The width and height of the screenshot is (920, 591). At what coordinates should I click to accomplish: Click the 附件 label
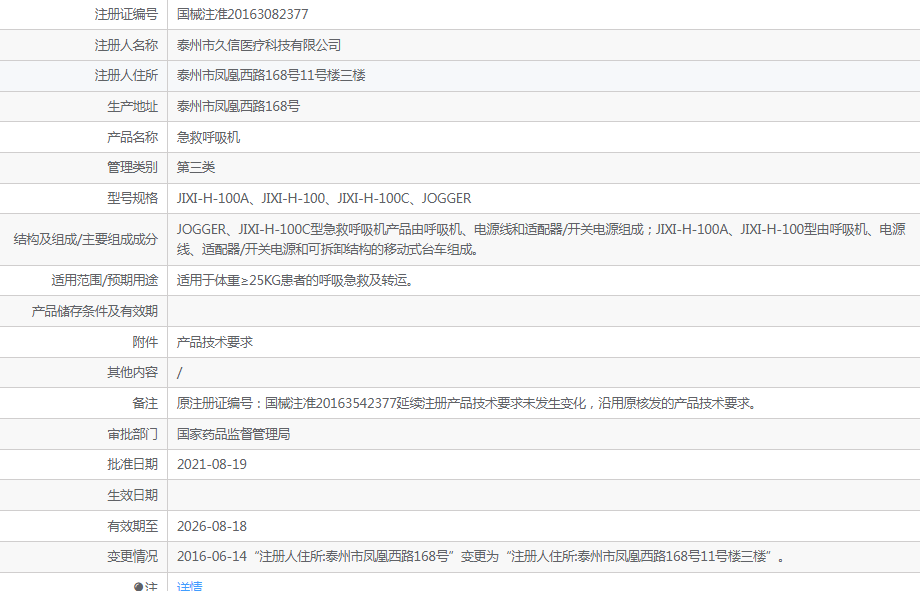(145, 342)
